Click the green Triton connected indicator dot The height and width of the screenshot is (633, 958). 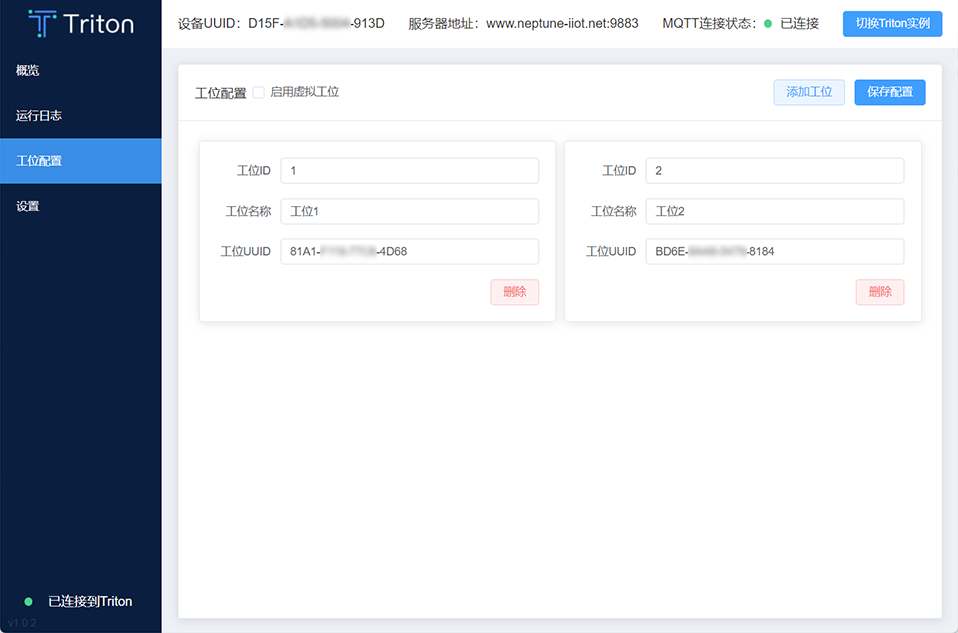pos(28,602)
